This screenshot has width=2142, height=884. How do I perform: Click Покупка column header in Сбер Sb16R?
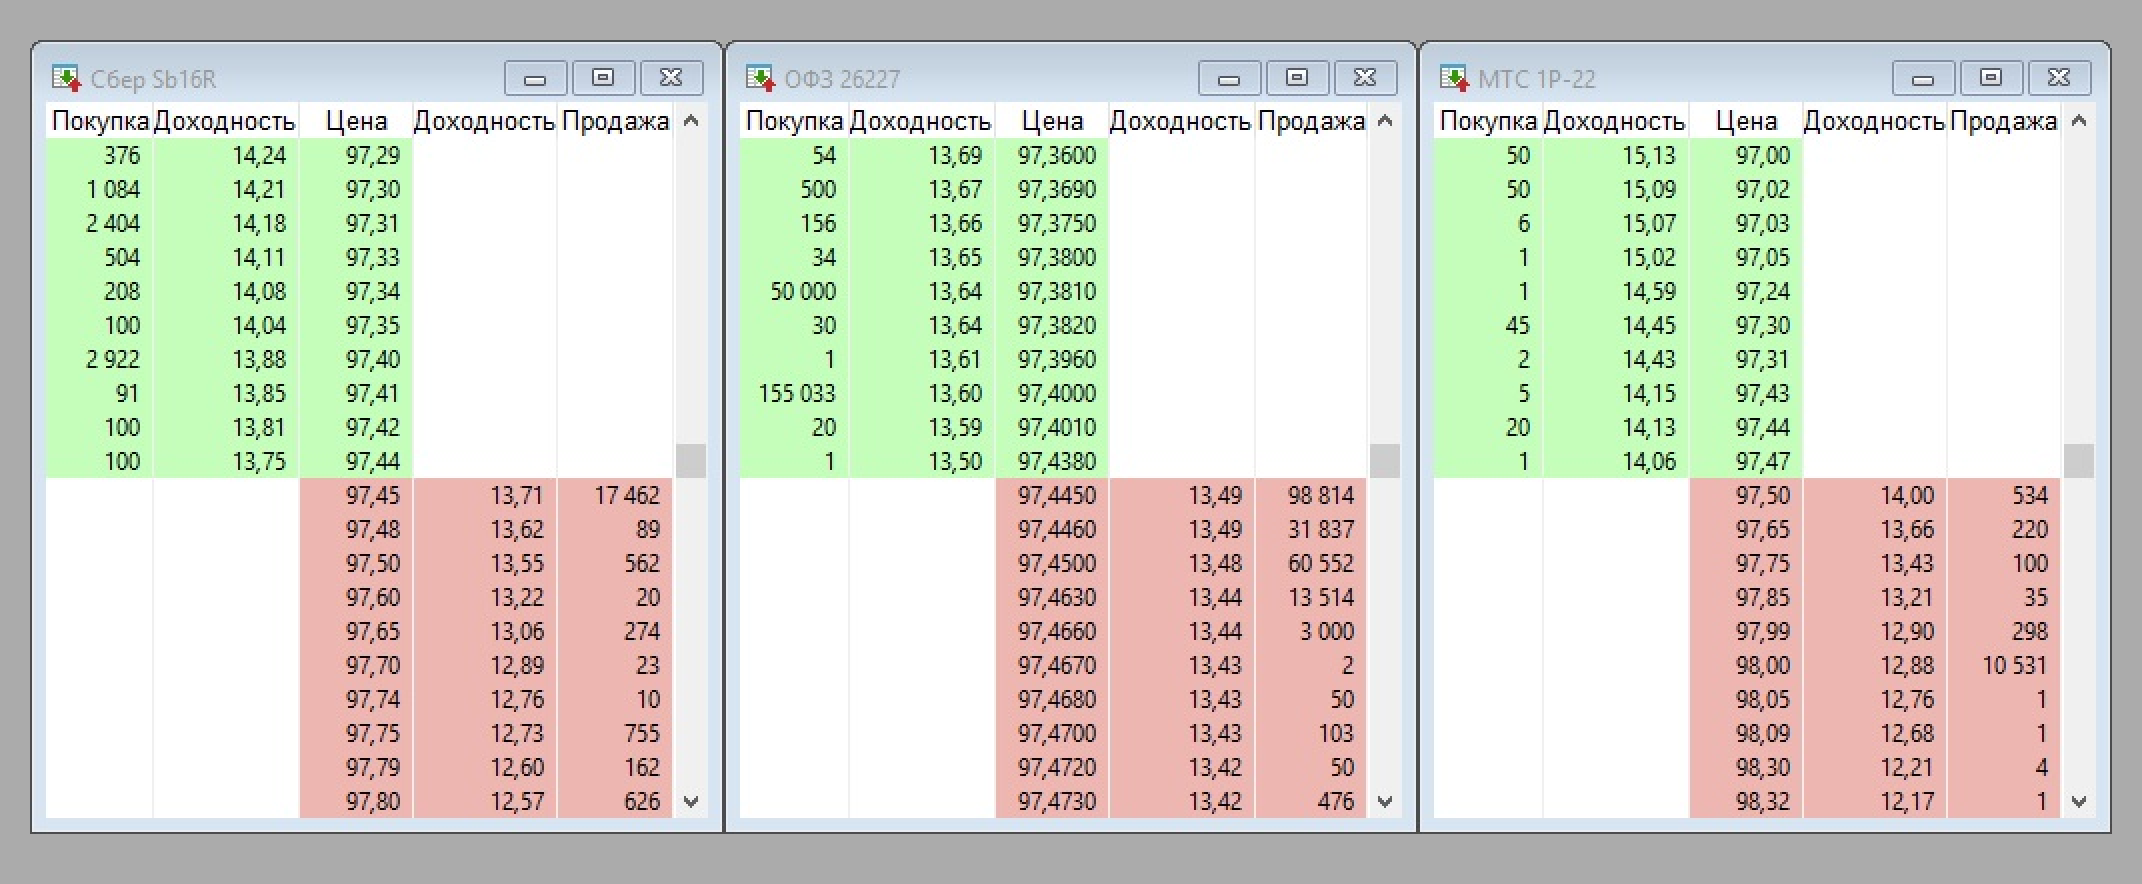[99, 122]
